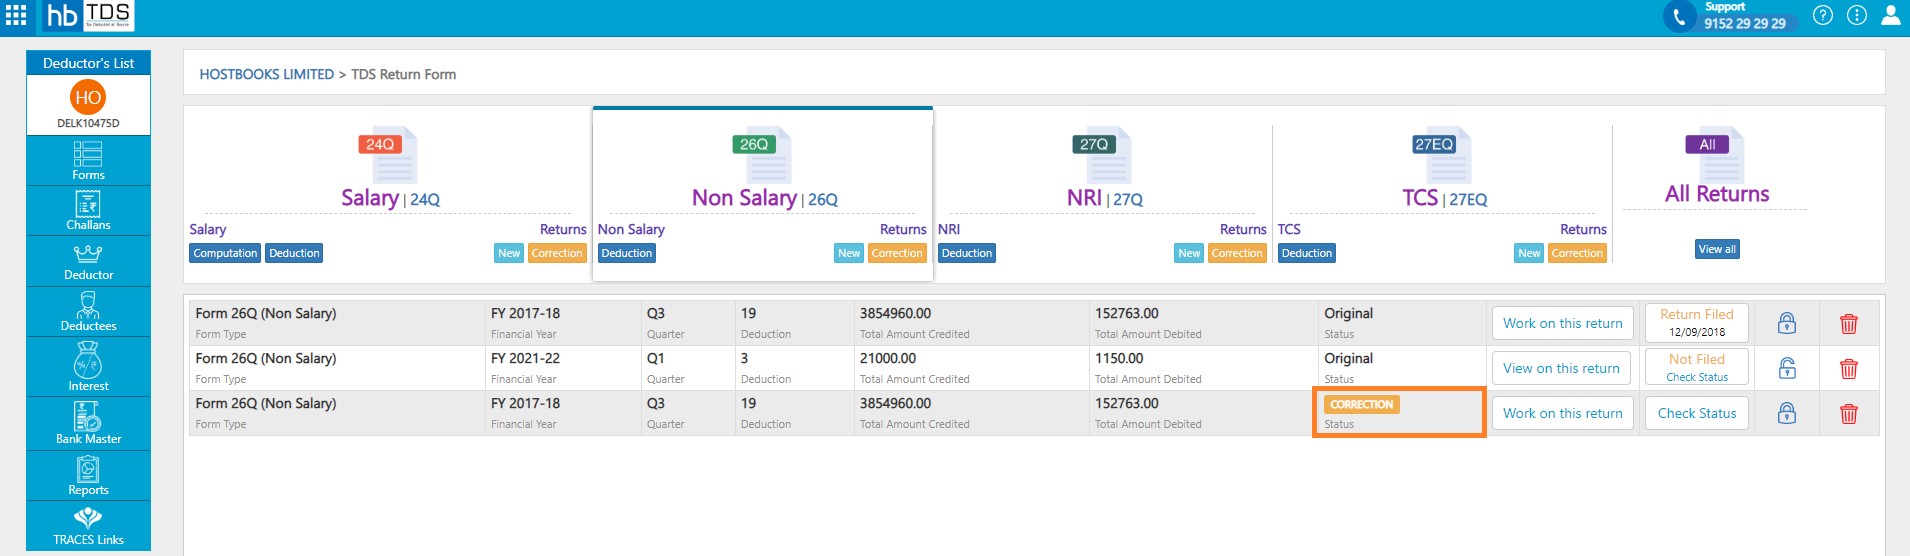Open Challans in the sidebar
The height and width of the screenshot is (556, 1910).
88,211
